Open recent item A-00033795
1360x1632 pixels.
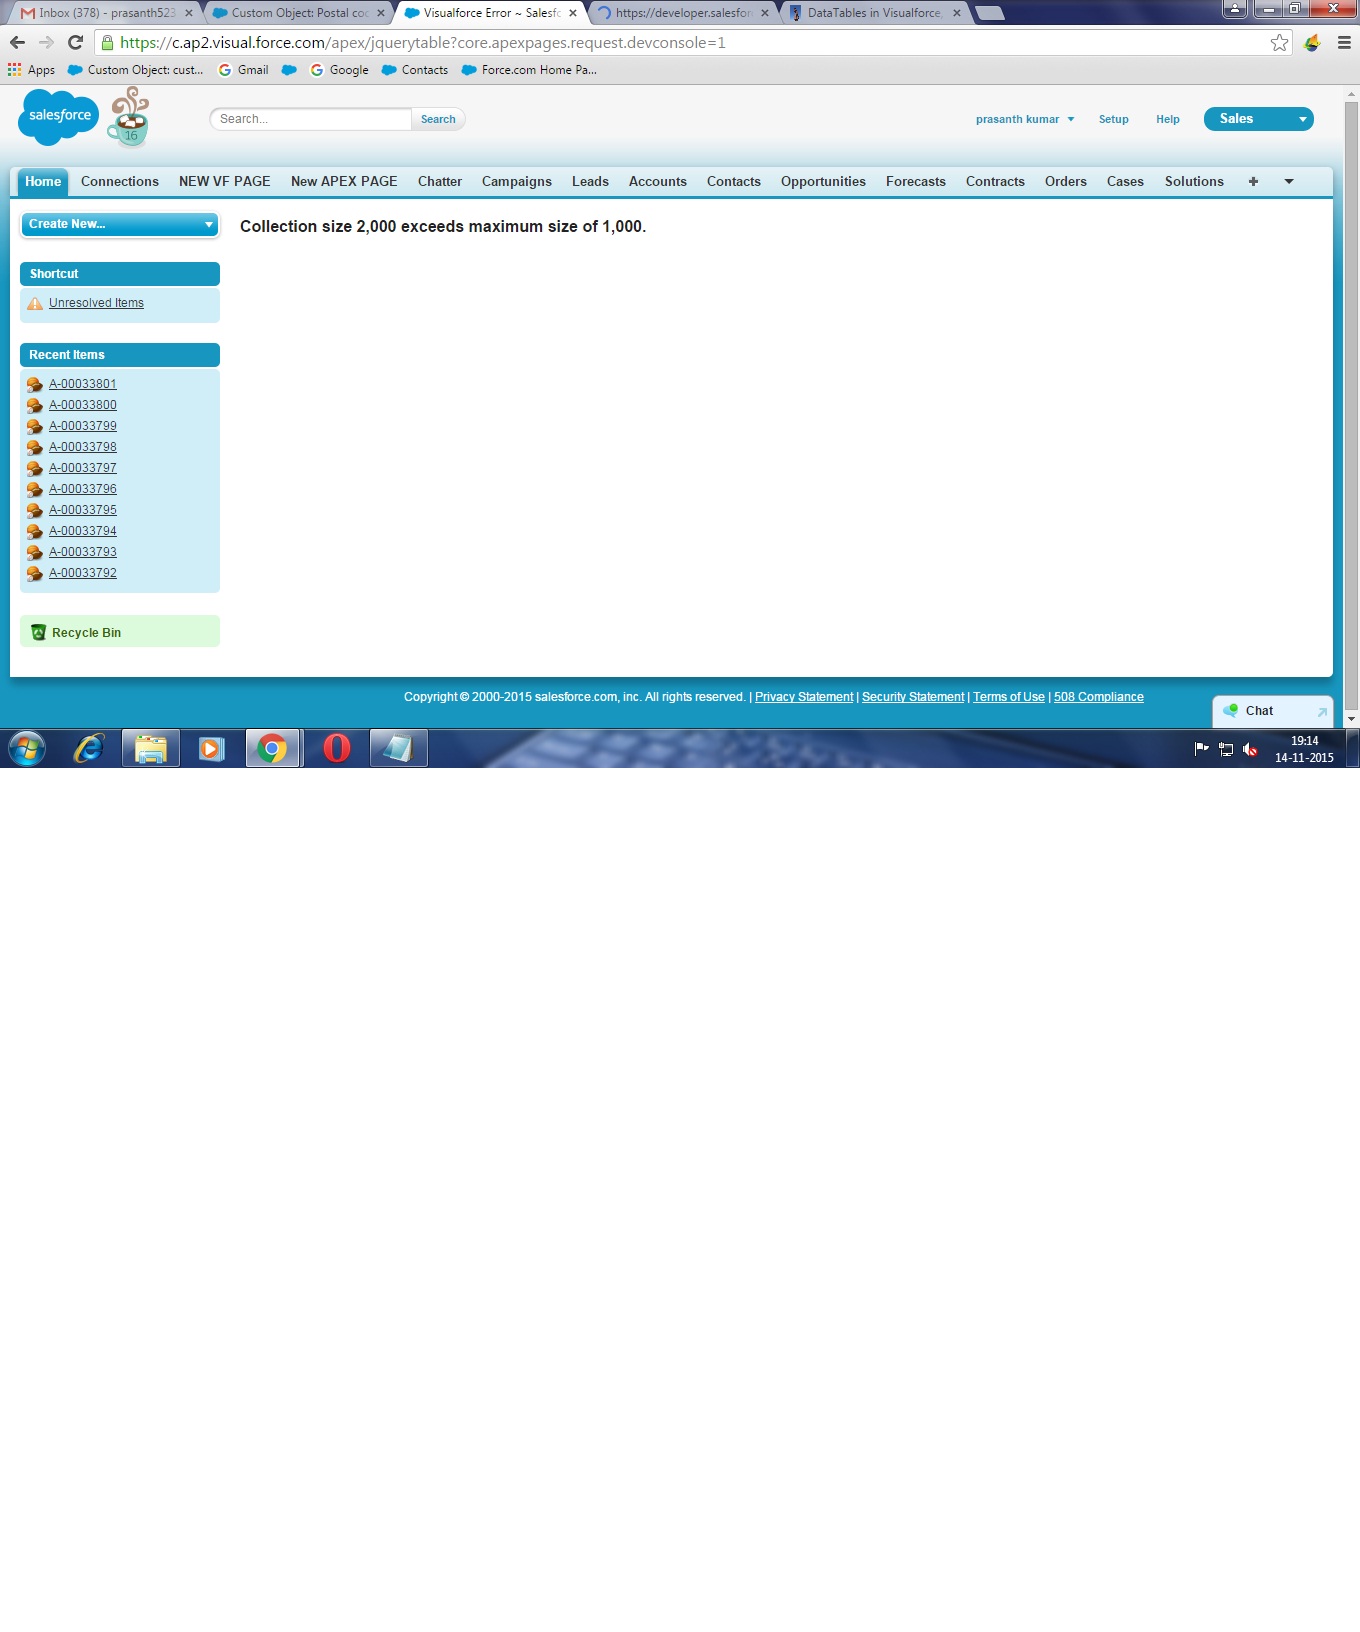pyautogui.click(x=83, y=510)
